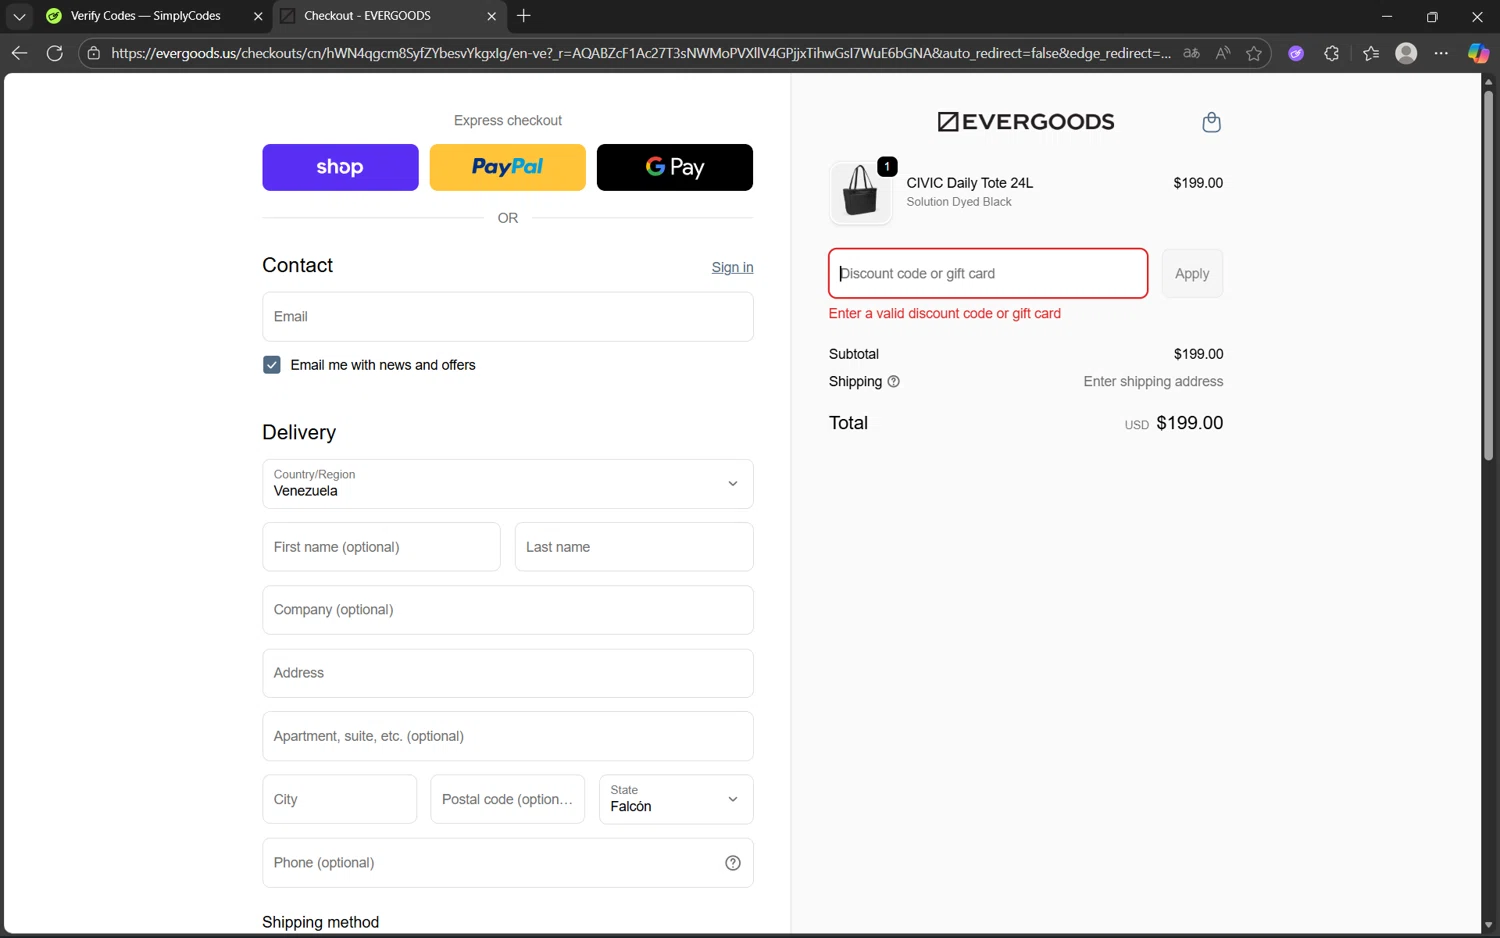Focus the Phone field
The image size is (1500, 938).
pyautogui.click(x=508, y=863)
